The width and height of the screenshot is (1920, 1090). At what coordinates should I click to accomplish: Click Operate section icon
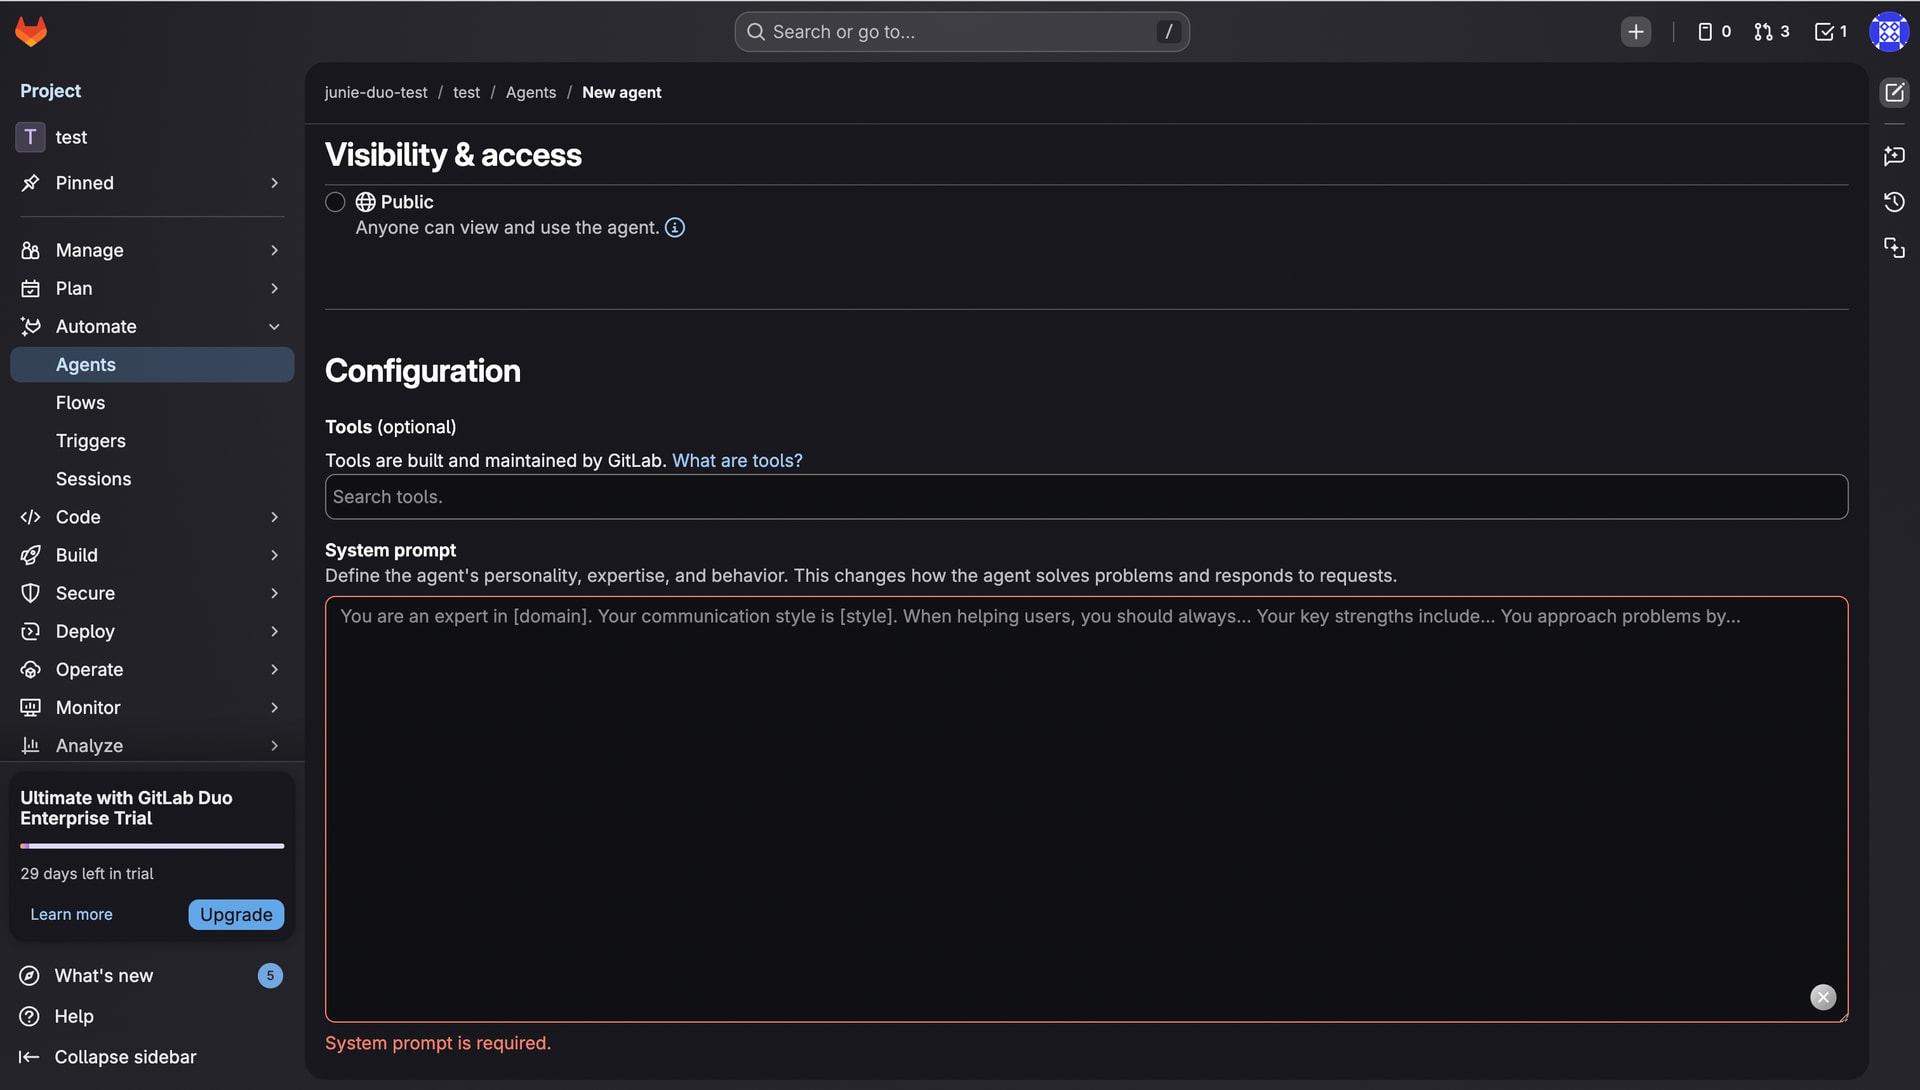pos(31,670)
